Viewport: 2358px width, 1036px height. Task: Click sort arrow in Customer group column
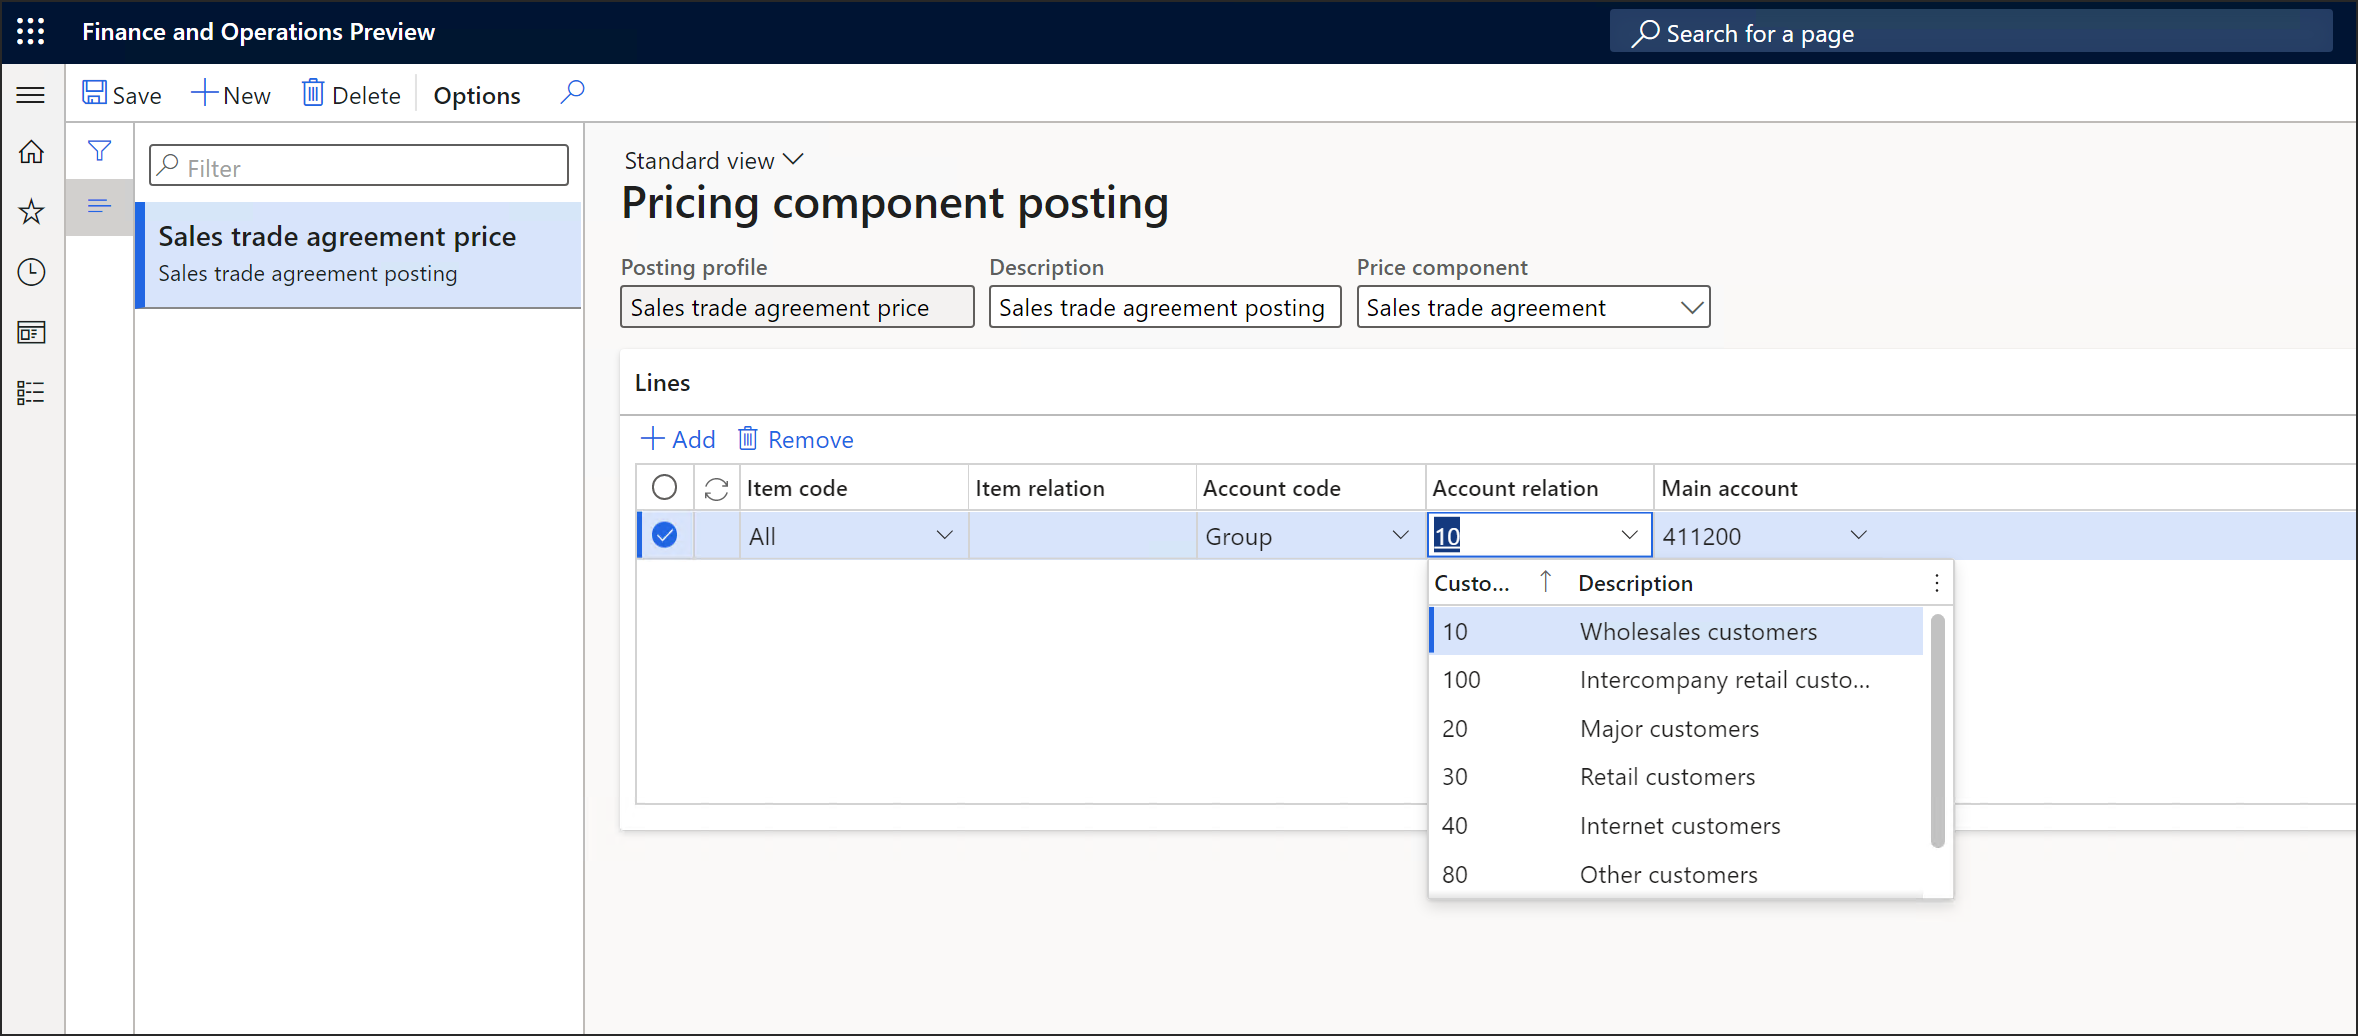[1546, 581]
